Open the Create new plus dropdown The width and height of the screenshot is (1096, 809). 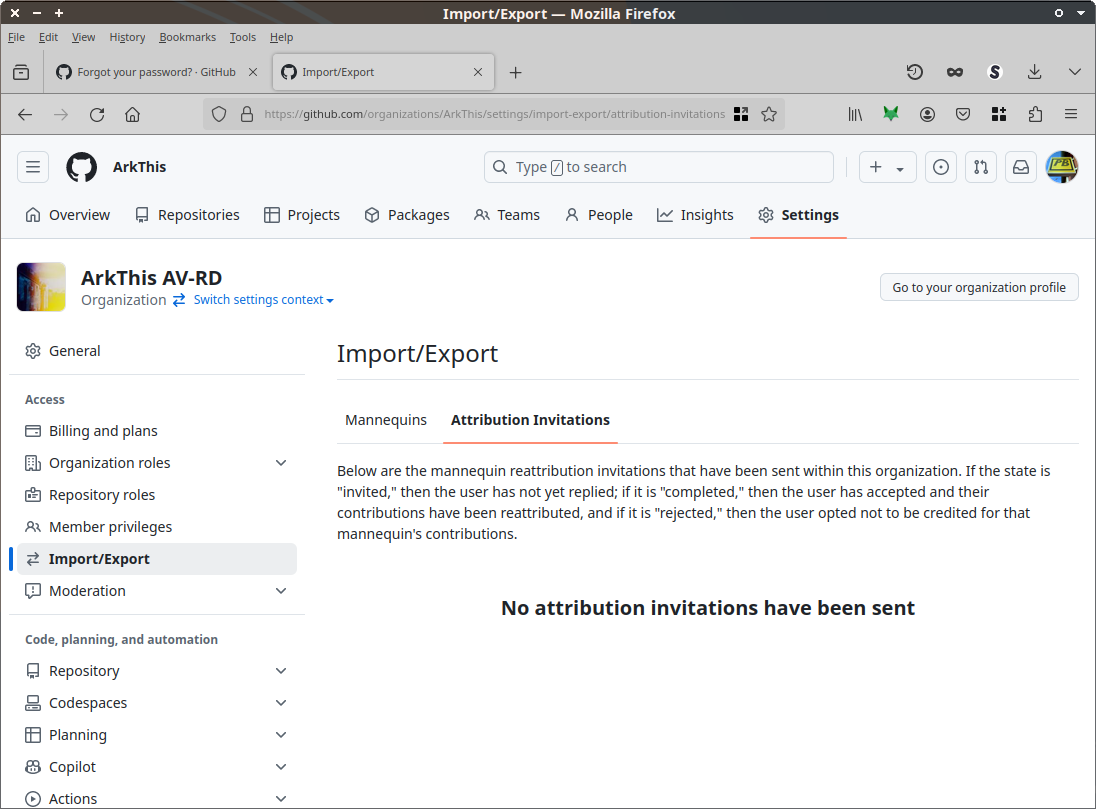(x=887, y=167)
